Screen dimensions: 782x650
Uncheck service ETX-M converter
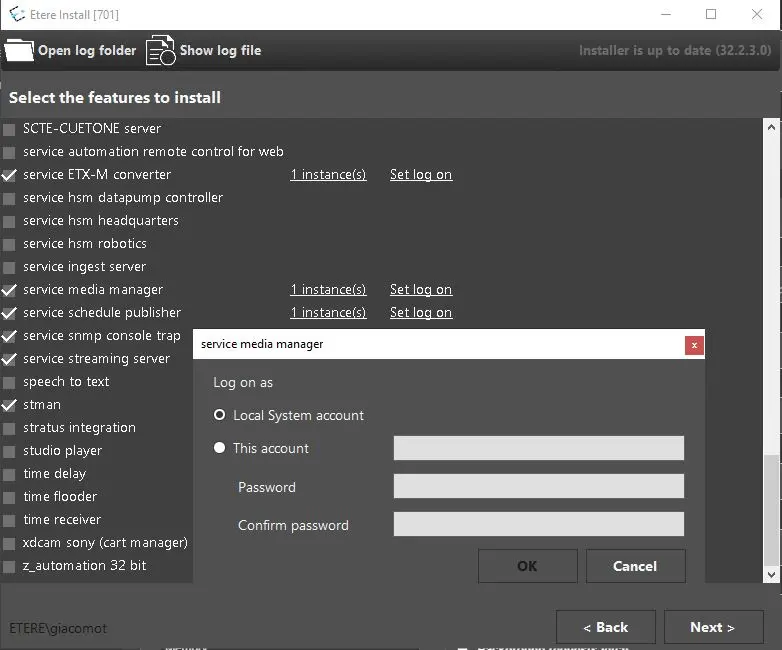pyautogui.click(x=10, y=175)
